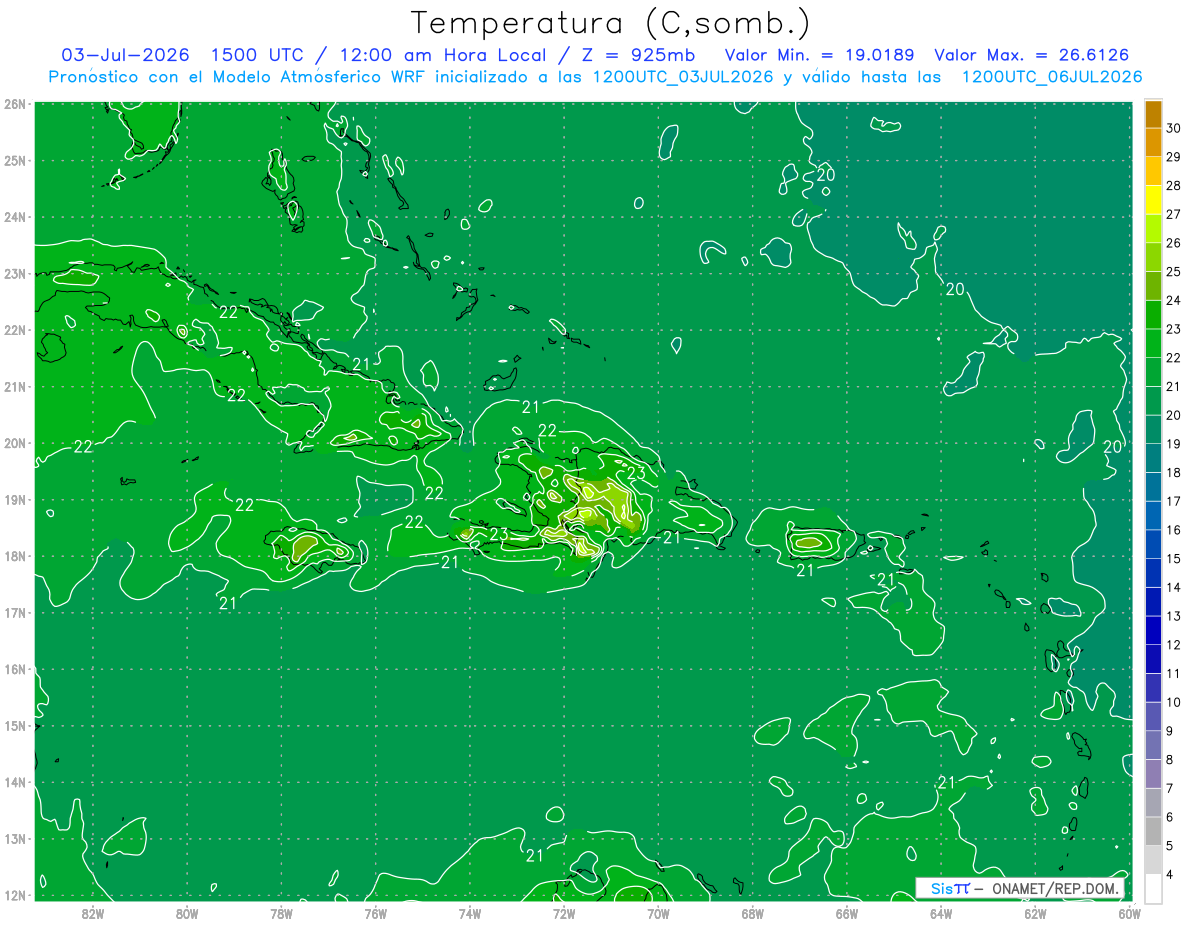Click the 19N latitude axis label
1200x927 pixels.
point(15,499)
